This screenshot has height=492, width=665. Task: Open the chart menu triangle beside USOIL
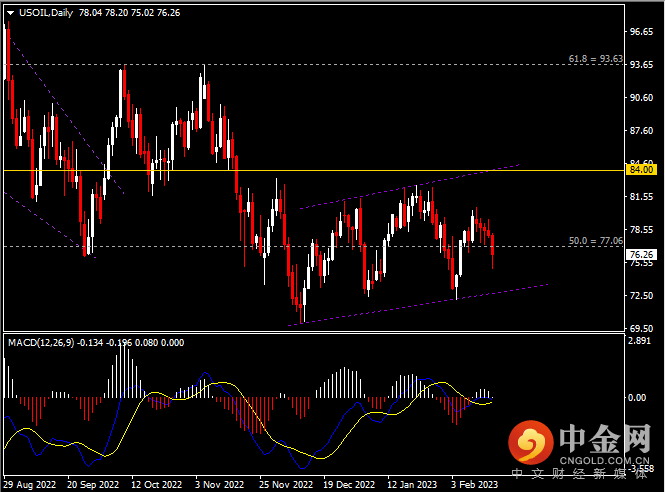pos(10,9)
